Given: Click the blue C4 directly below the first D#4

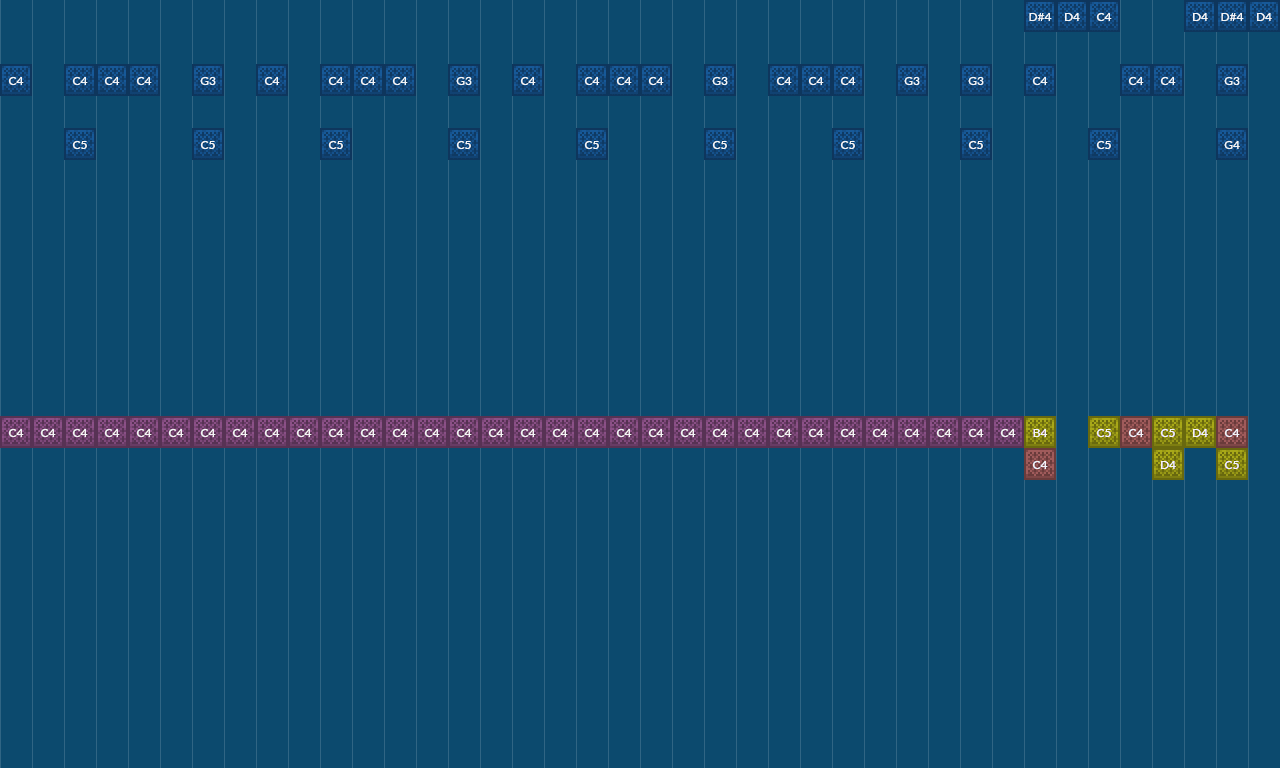Looking at the screenshot, I should pyautogui.click(x=1040, y=80).
